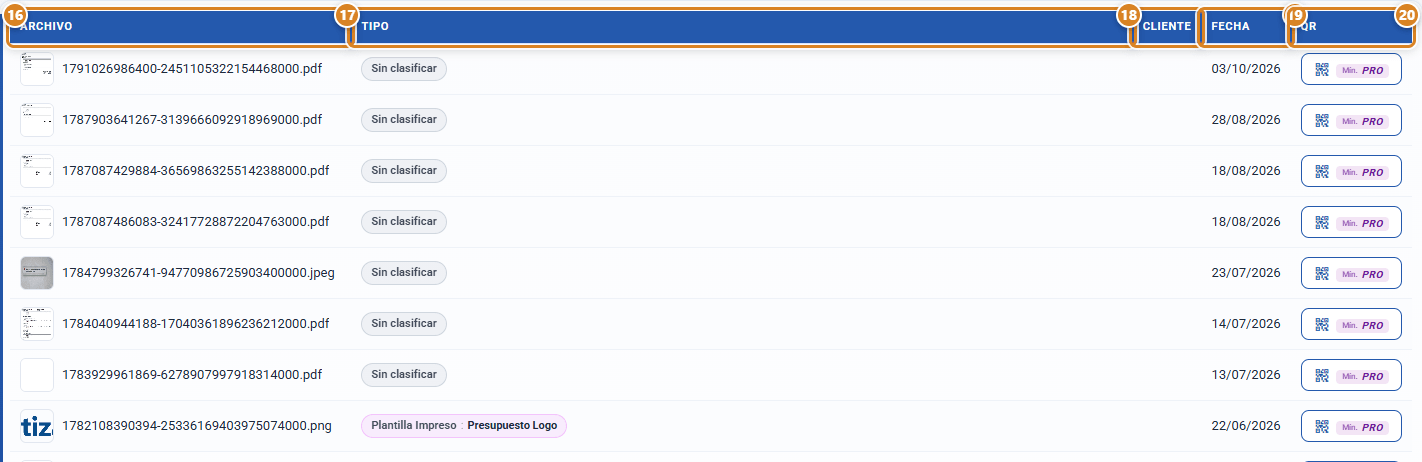Image resolution: width=1422 pixels, height=462 pixels.
Task: Click date 28/08/2026
Action: [1246, 120]
